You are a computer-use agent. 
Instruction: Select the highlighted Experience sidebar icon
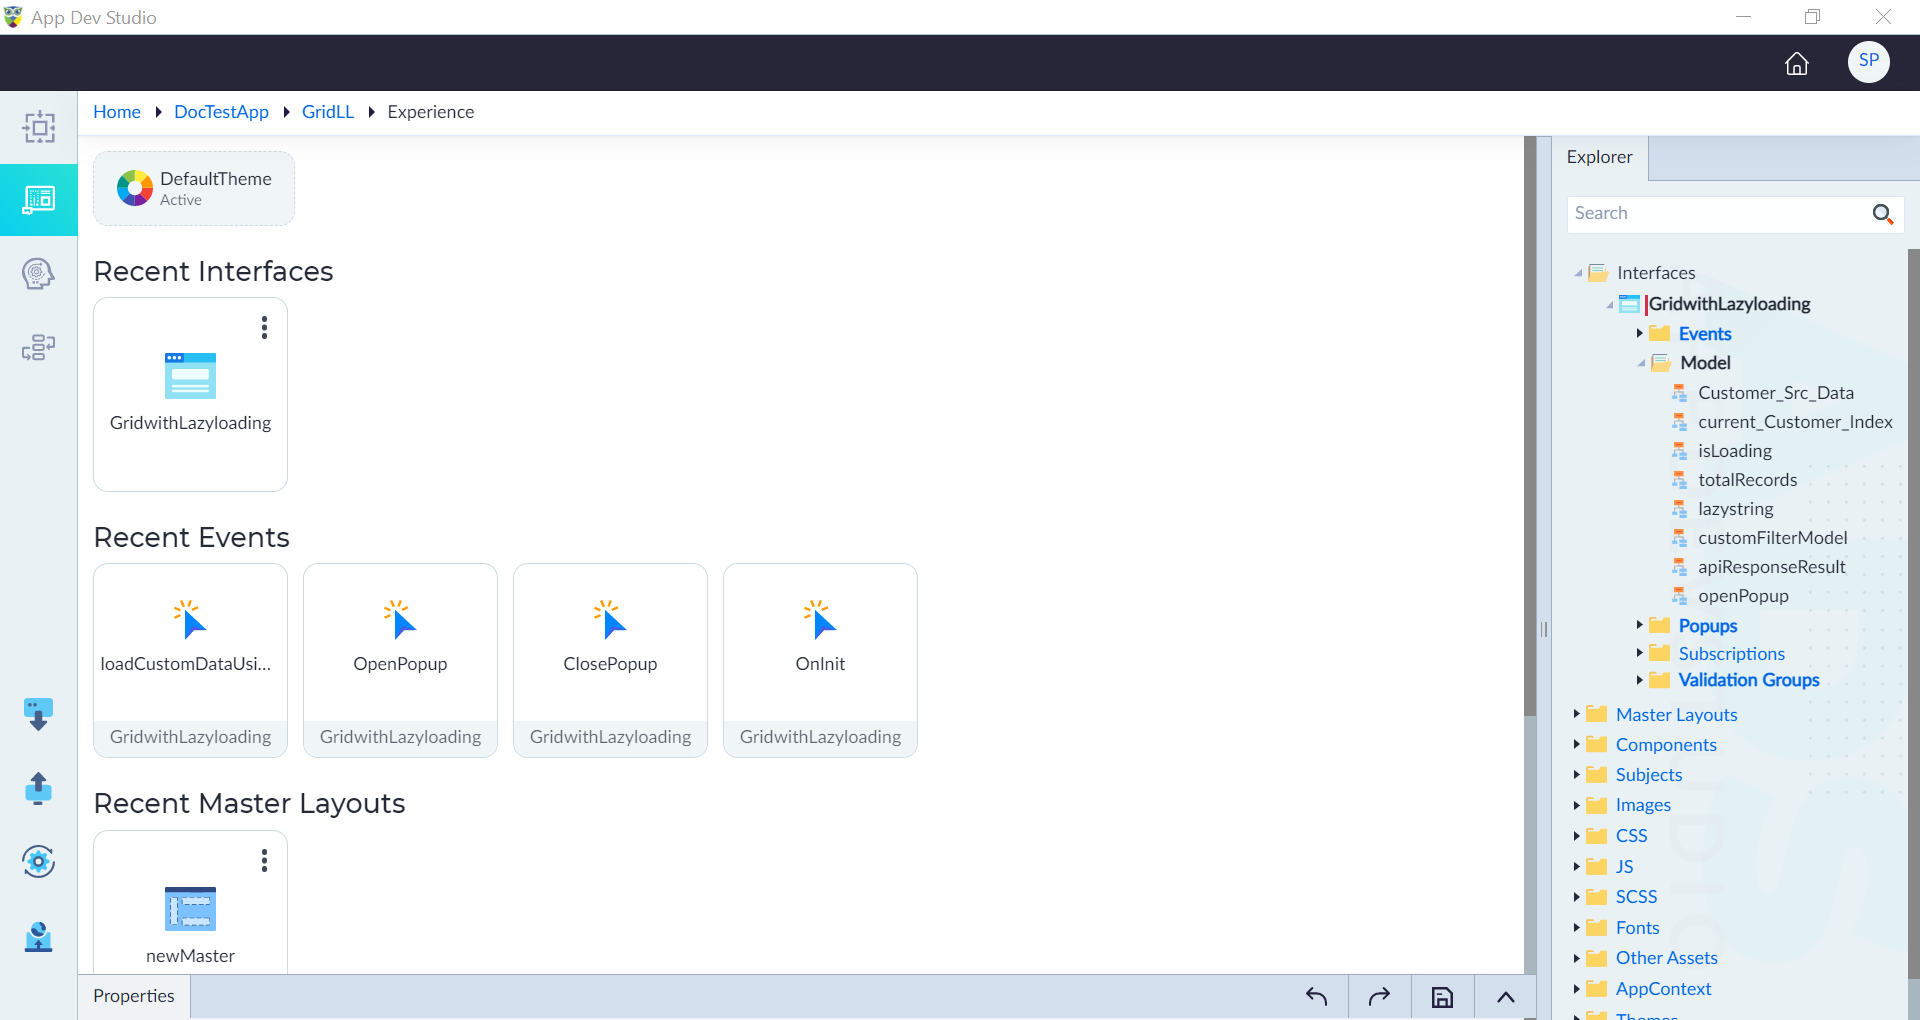click(39, 200)
